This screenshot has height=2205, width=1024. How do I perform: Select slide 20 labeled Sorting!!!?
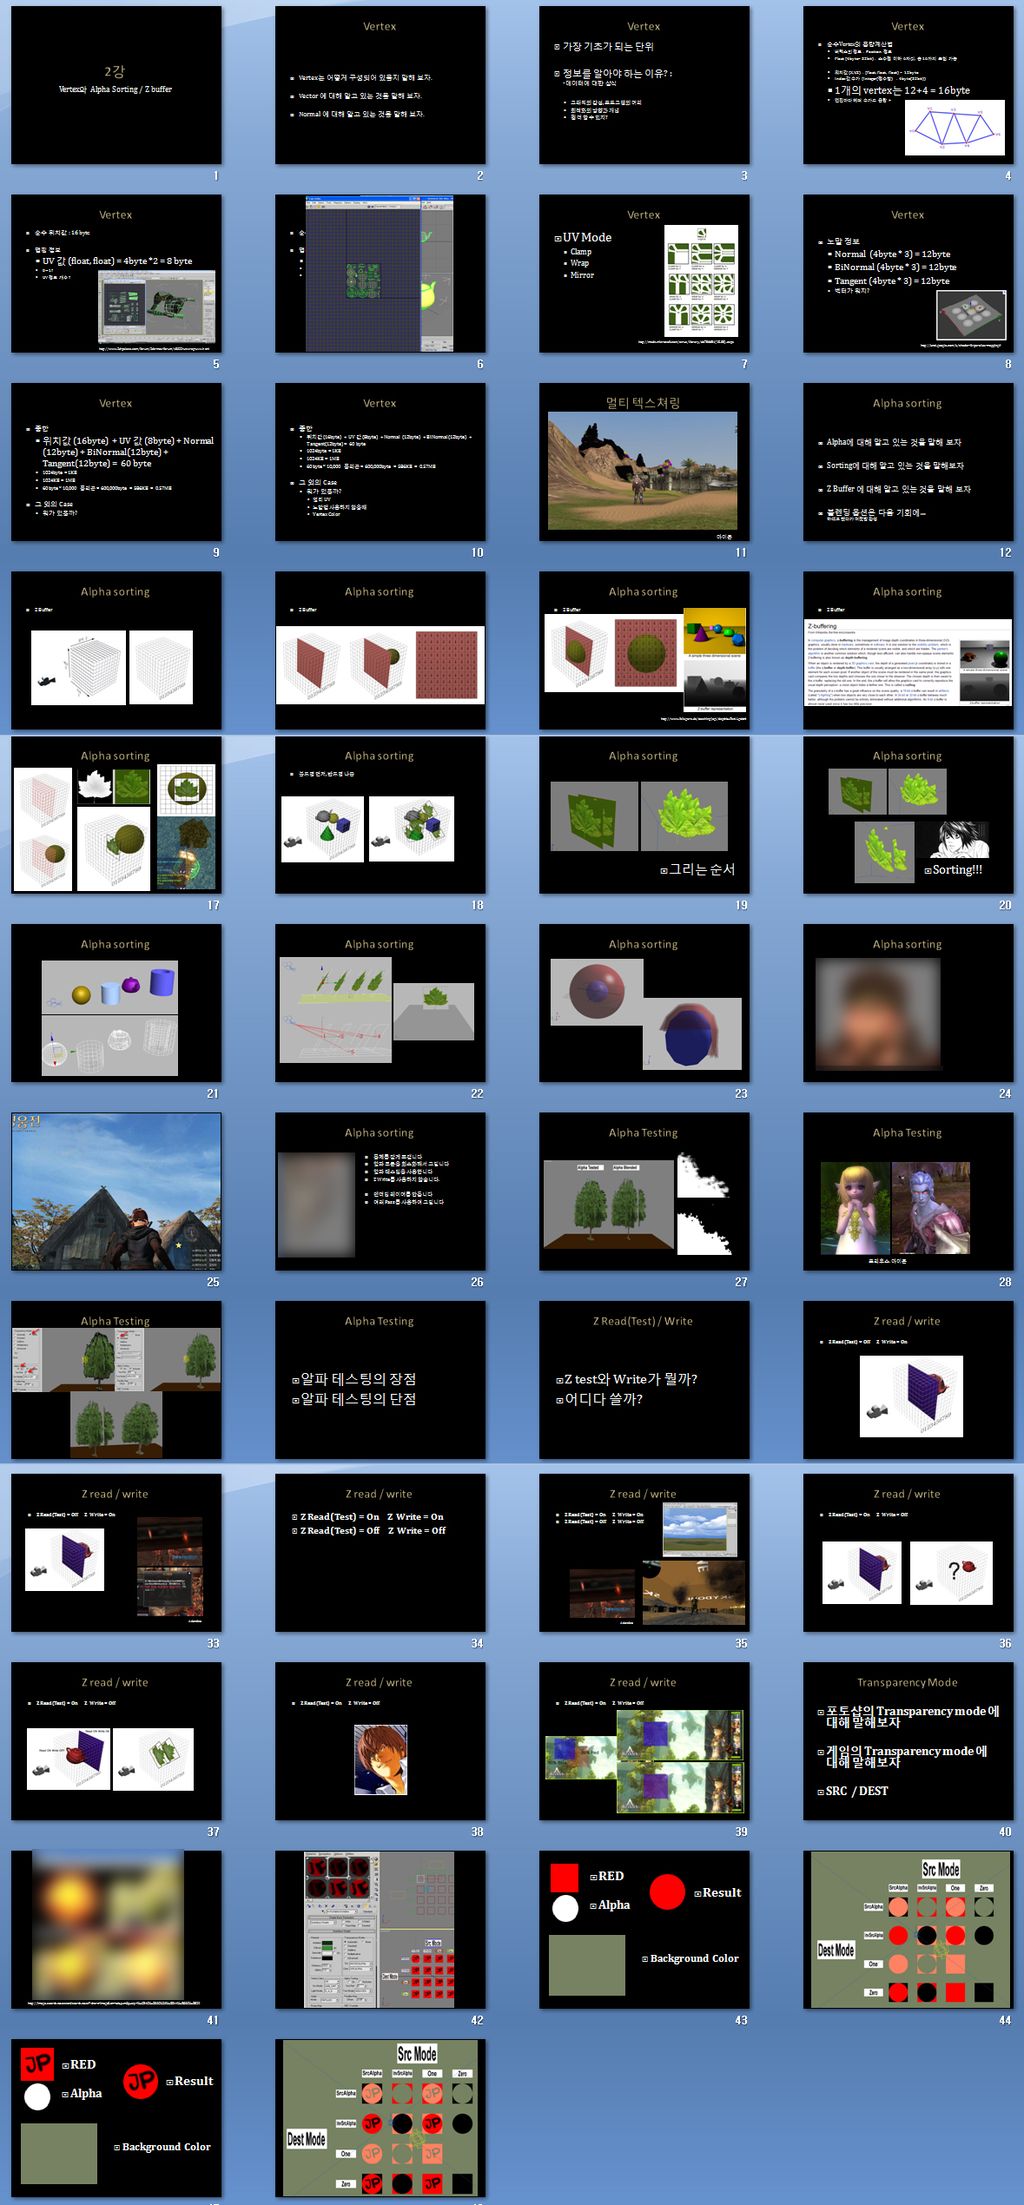pos(908,815)
